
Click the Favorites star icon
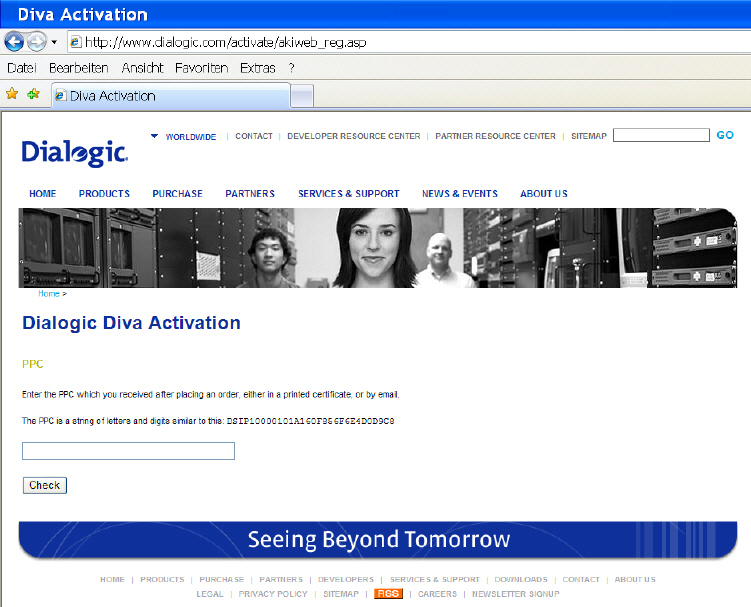point(12,93)
